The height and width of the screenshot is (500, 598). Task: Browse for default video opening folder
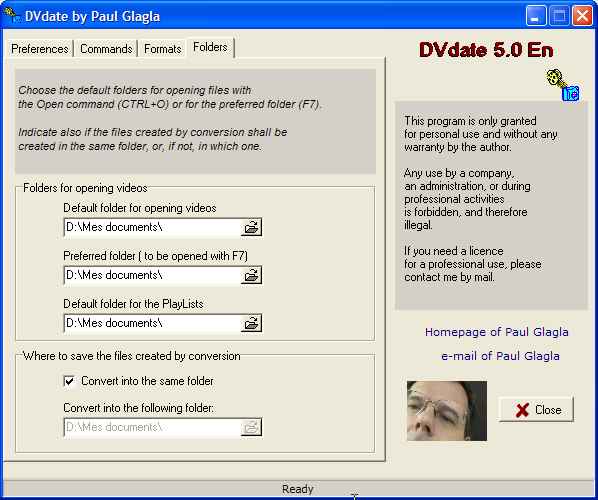click(251, 227)
